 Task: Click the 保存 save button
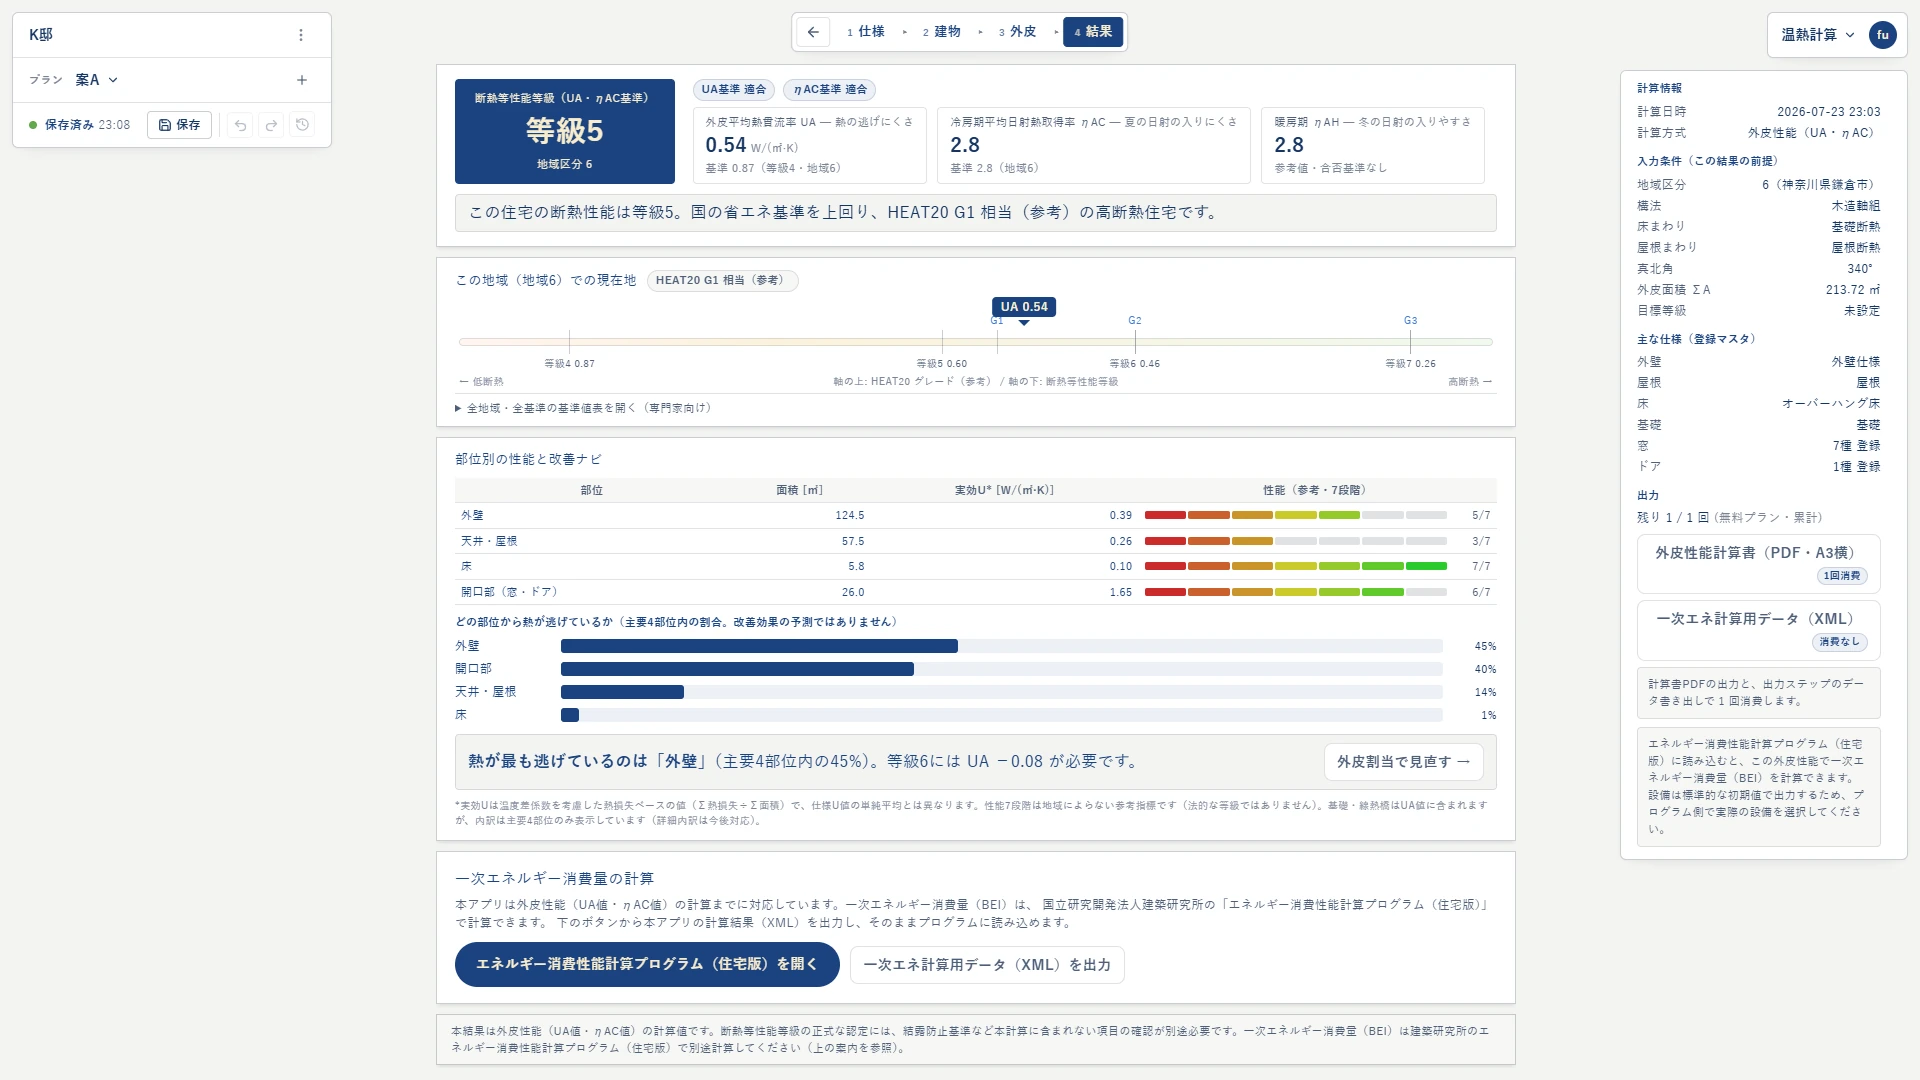[x=180, y=125]
